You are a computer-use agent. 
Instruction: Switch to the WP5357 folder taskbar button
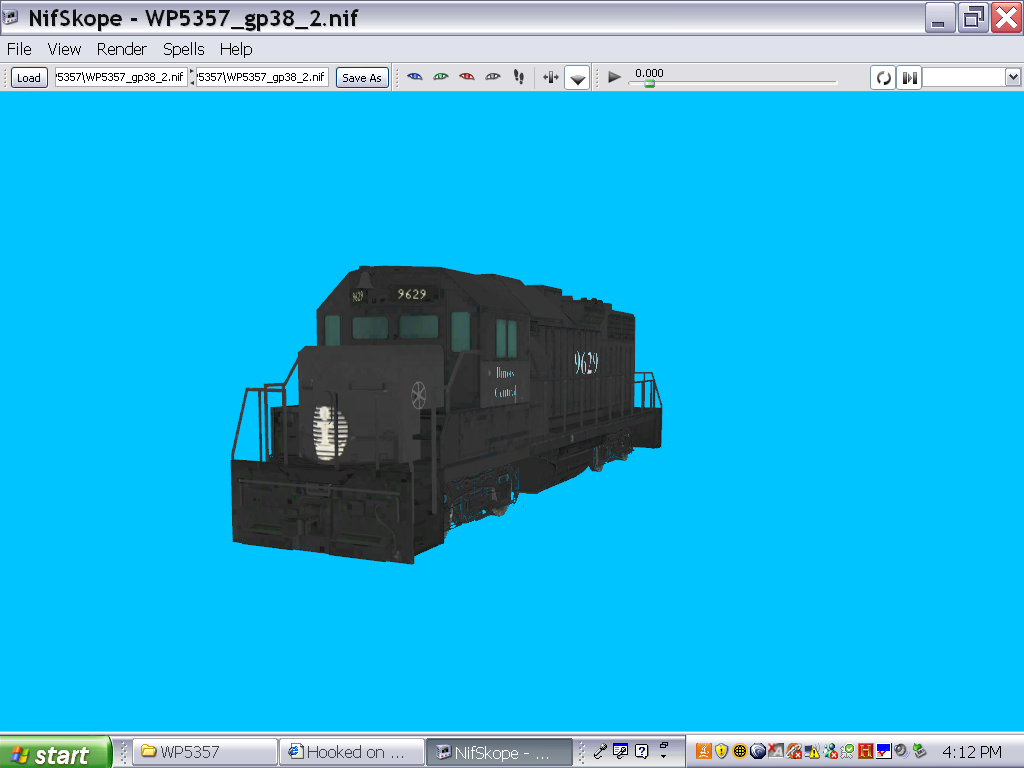pos(205,752)
